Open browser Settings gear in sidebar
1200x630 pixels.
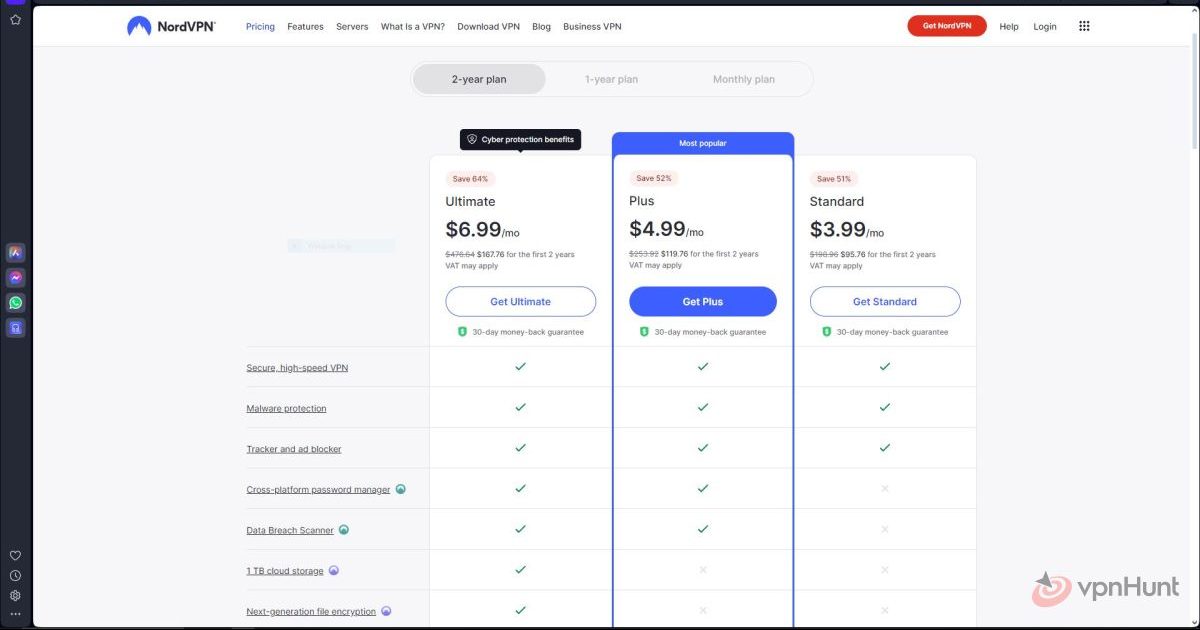(15, 595)
